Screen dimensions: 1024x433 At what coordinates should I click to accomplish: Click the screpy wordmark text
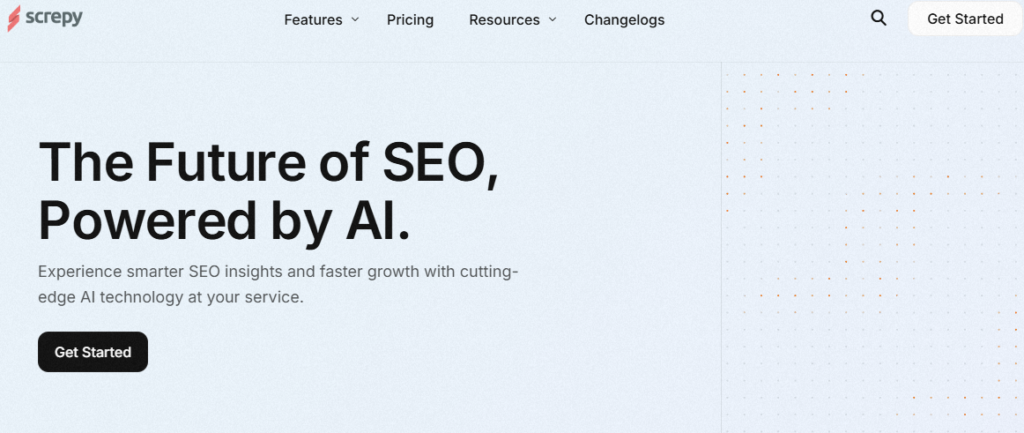(54, 18)
